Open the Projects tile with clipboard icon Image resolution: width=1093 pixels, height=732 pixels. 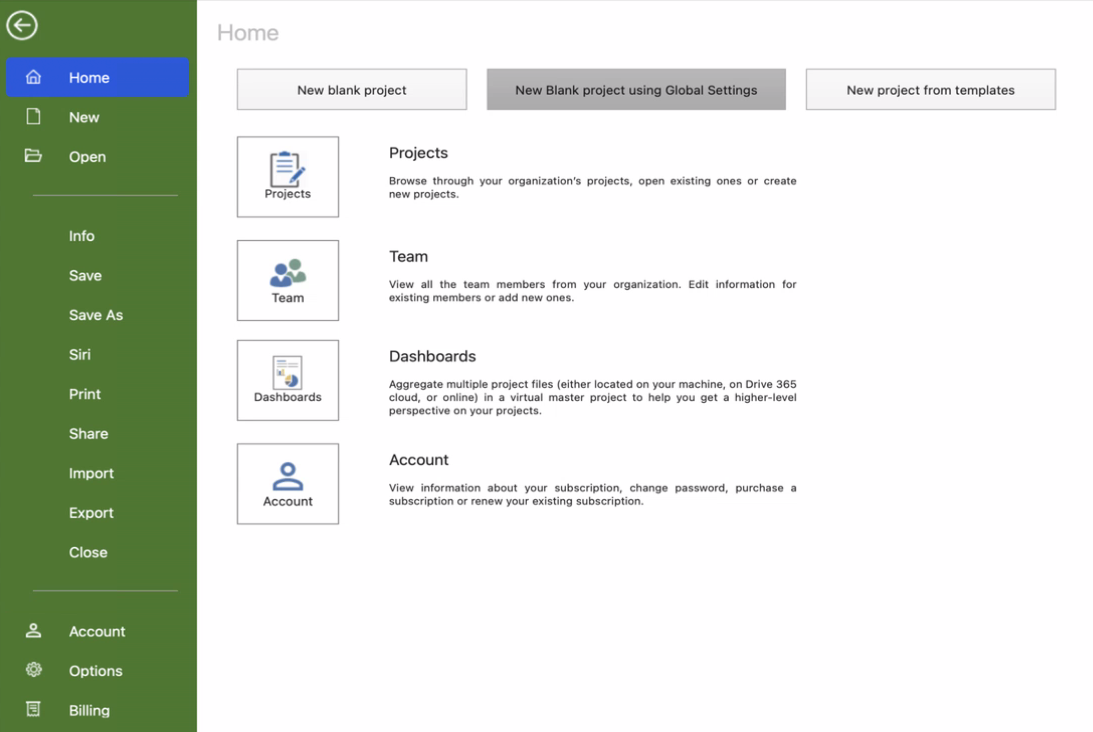pyautogui.click(x=288, y=176)
